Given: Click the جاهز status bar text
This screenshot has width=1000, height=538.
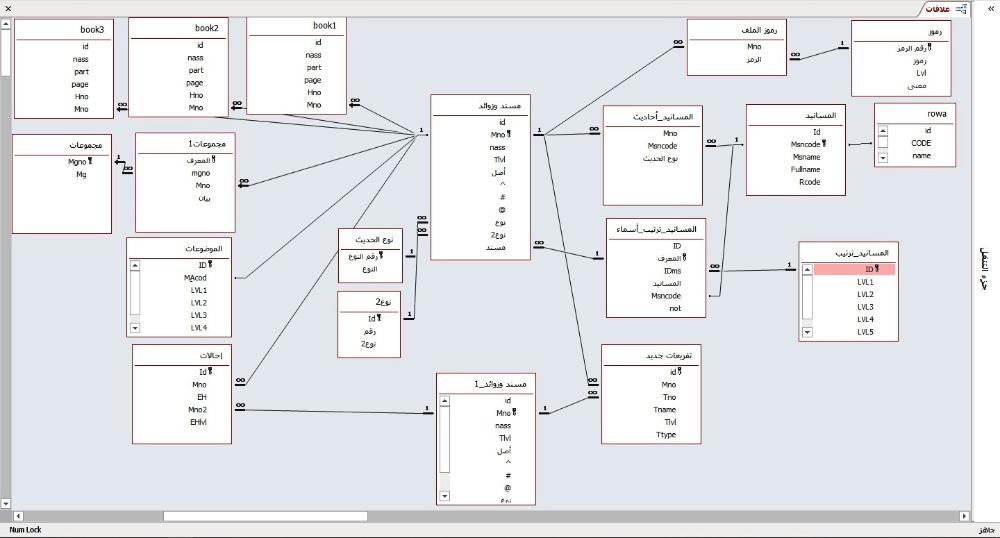Looking at the screenshot, I should click(x=987, y=530).
